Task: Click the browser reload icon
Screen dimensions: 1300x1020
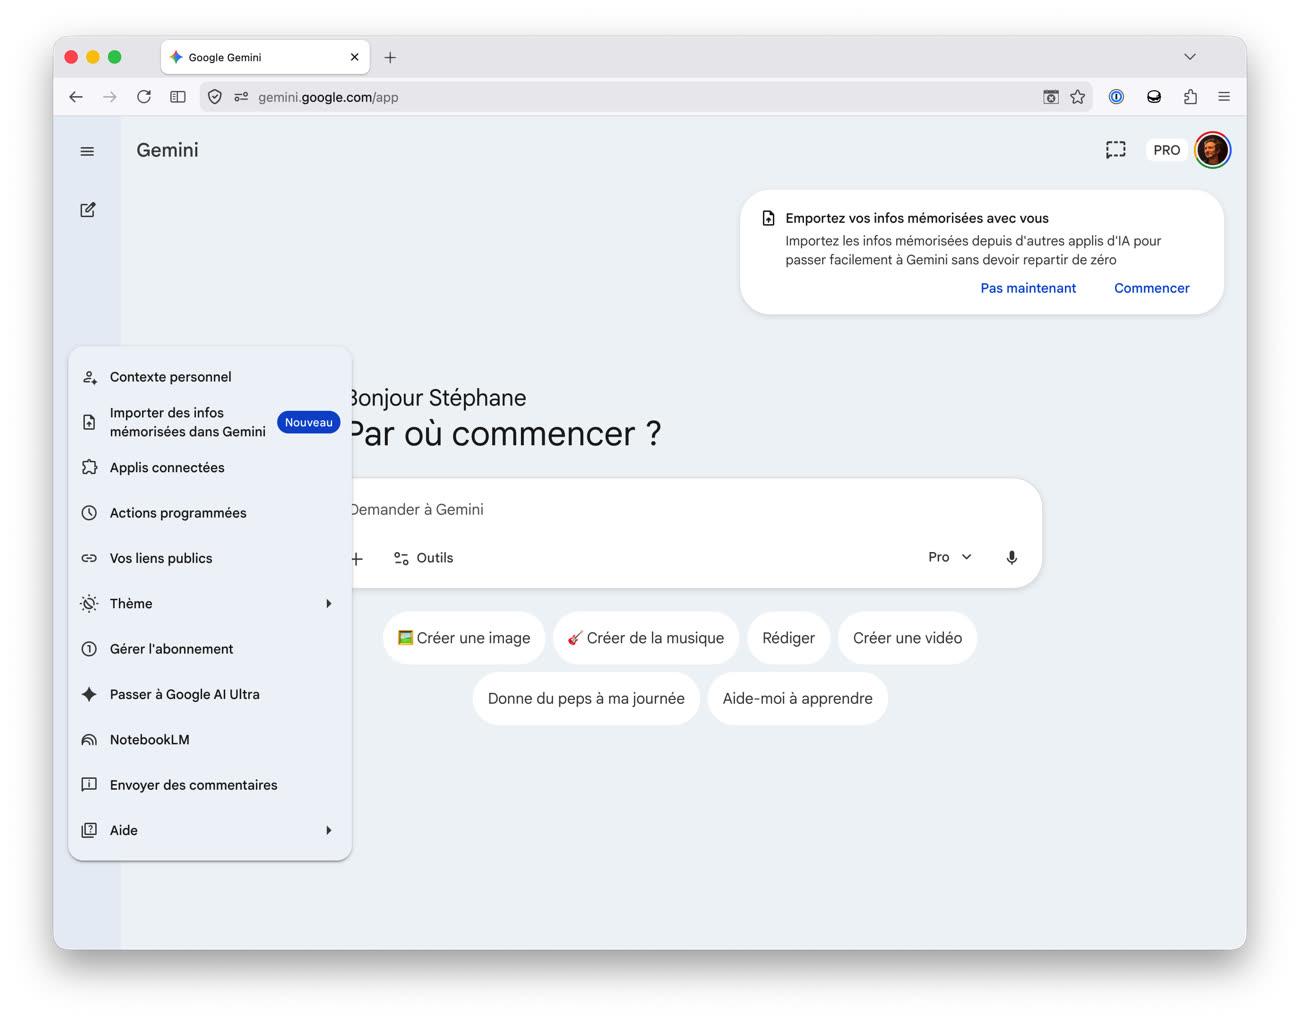Action: (x=144, y=97)
